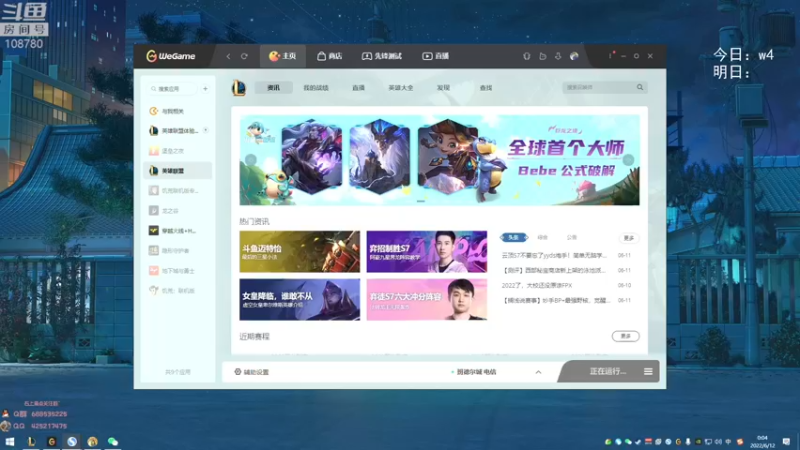Click the shield icon in the title bar

(x=527, y=56)
